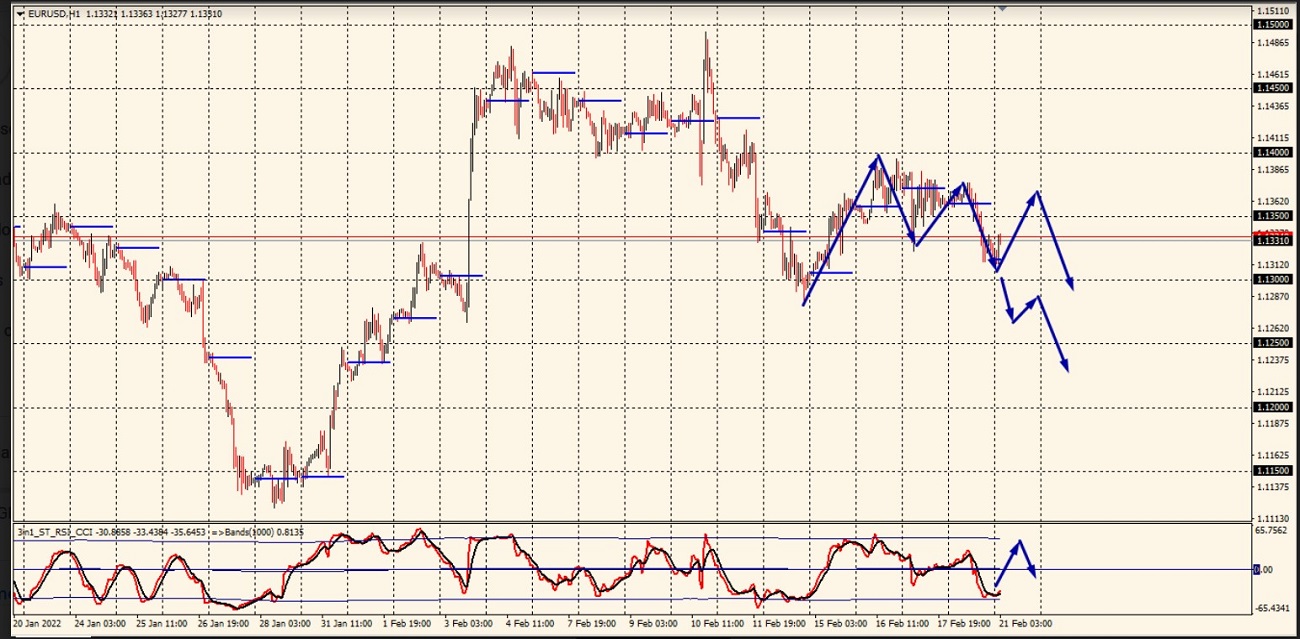Select the 1.14000 level price label
The width and height of the screenshot is (1300, 639).
point(1272,152)
